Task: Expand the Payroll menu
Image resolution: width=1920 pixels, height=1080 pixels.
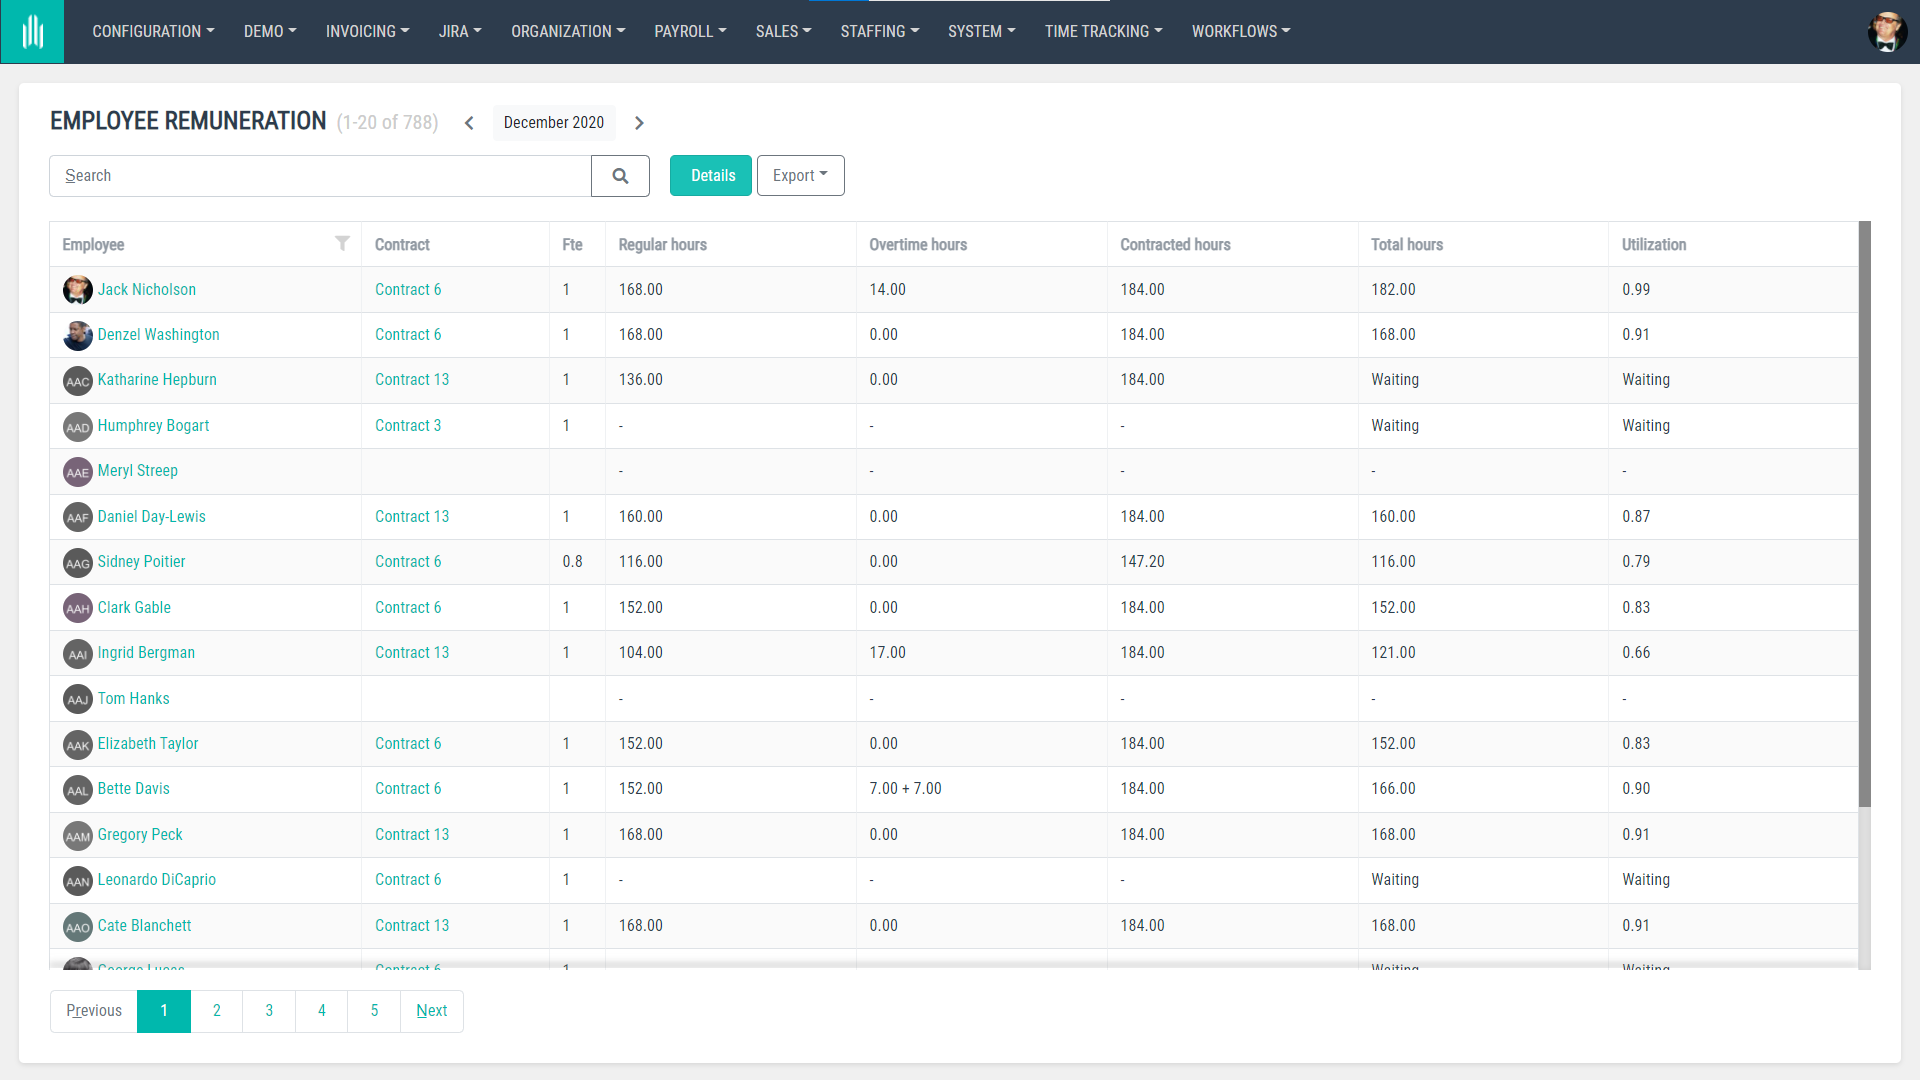Action: 690,32
